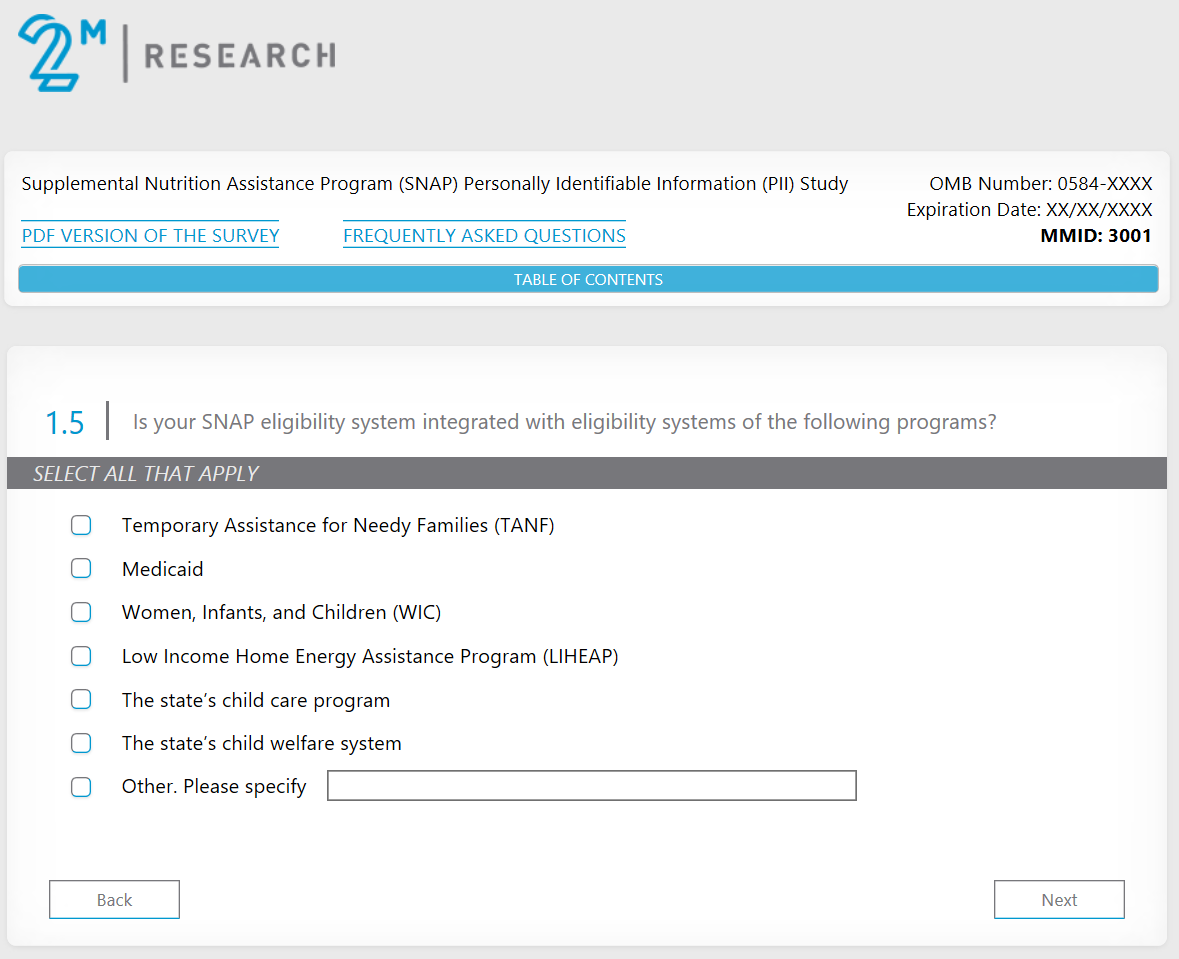Click the MMID: 3001 label
Screen dimensions: 1179x959
point(1096,236)
